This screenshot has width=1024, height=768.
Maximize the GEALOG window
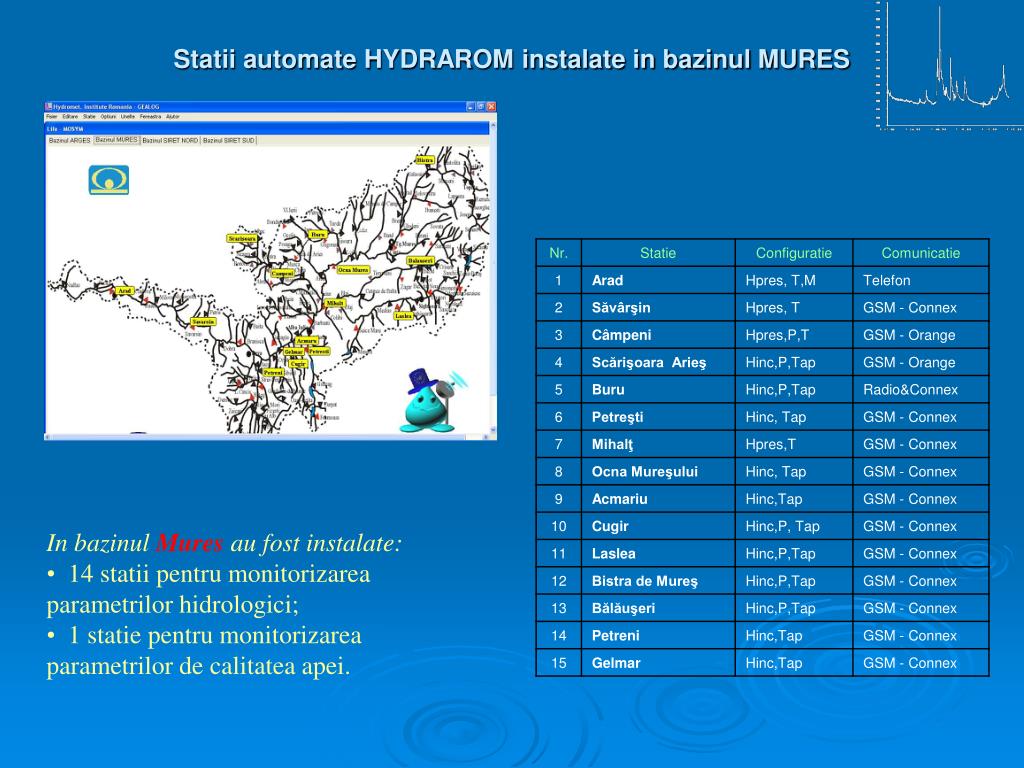coord(481,106)
